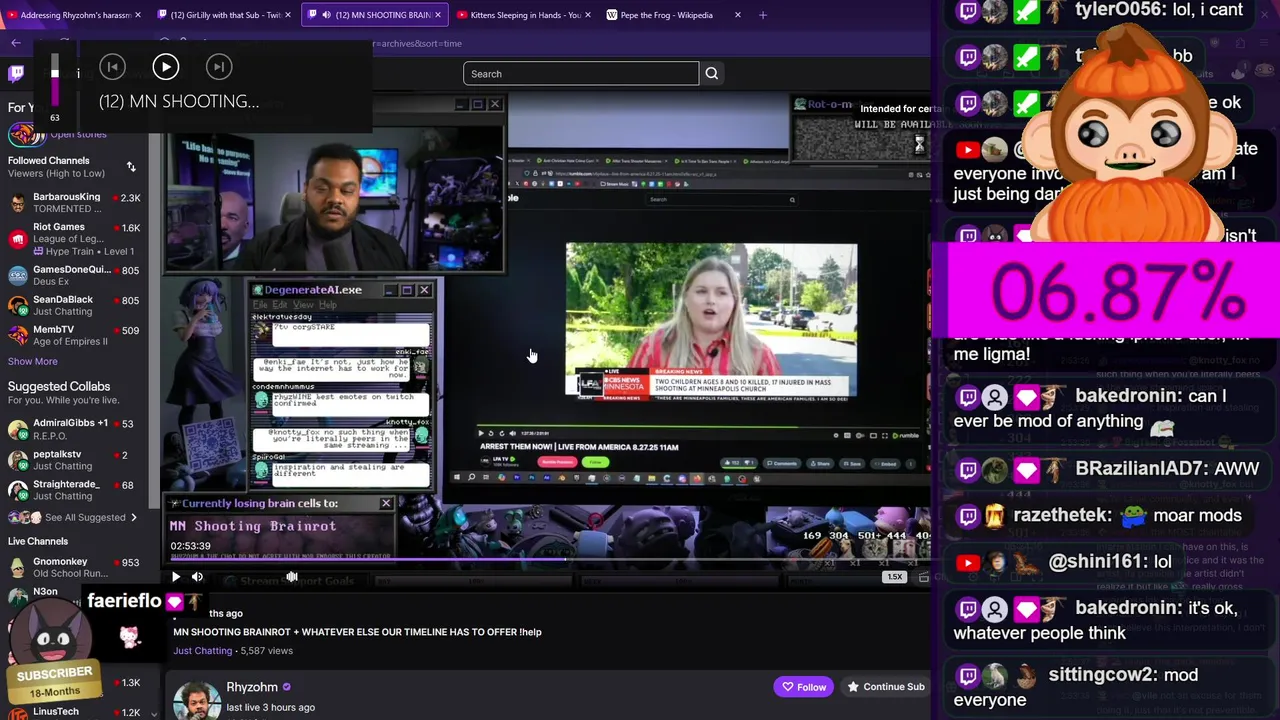
Task: Open Riot Games channel from sidebar
Action: point(74,239)
